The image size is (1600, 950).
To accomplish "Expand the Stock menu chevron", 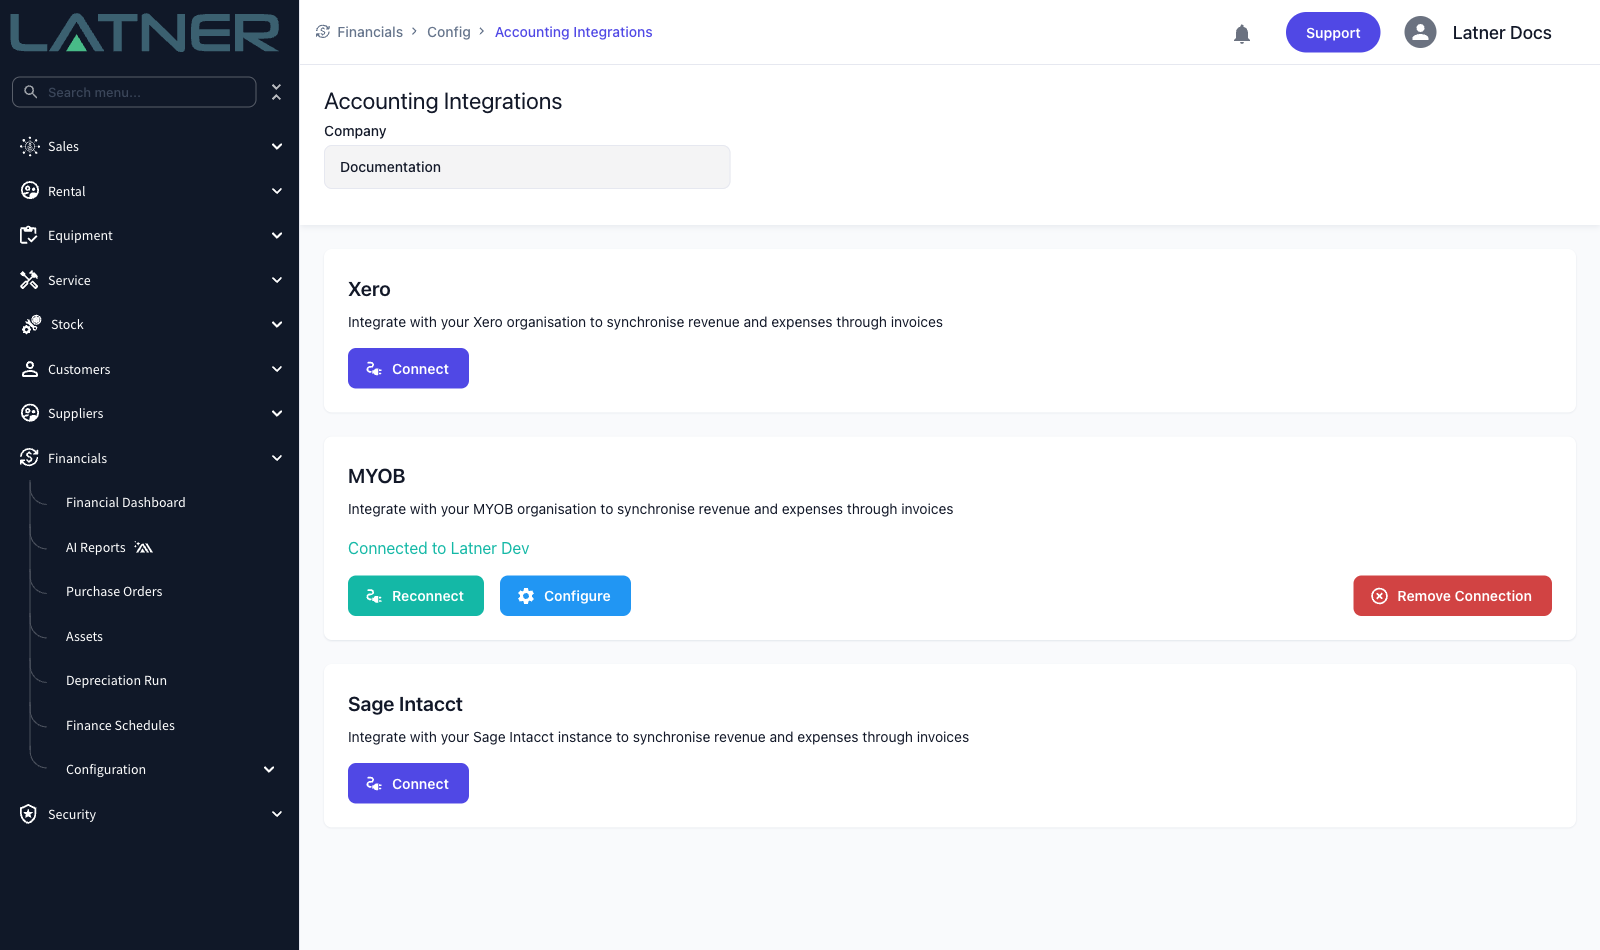I will point(277,324).
